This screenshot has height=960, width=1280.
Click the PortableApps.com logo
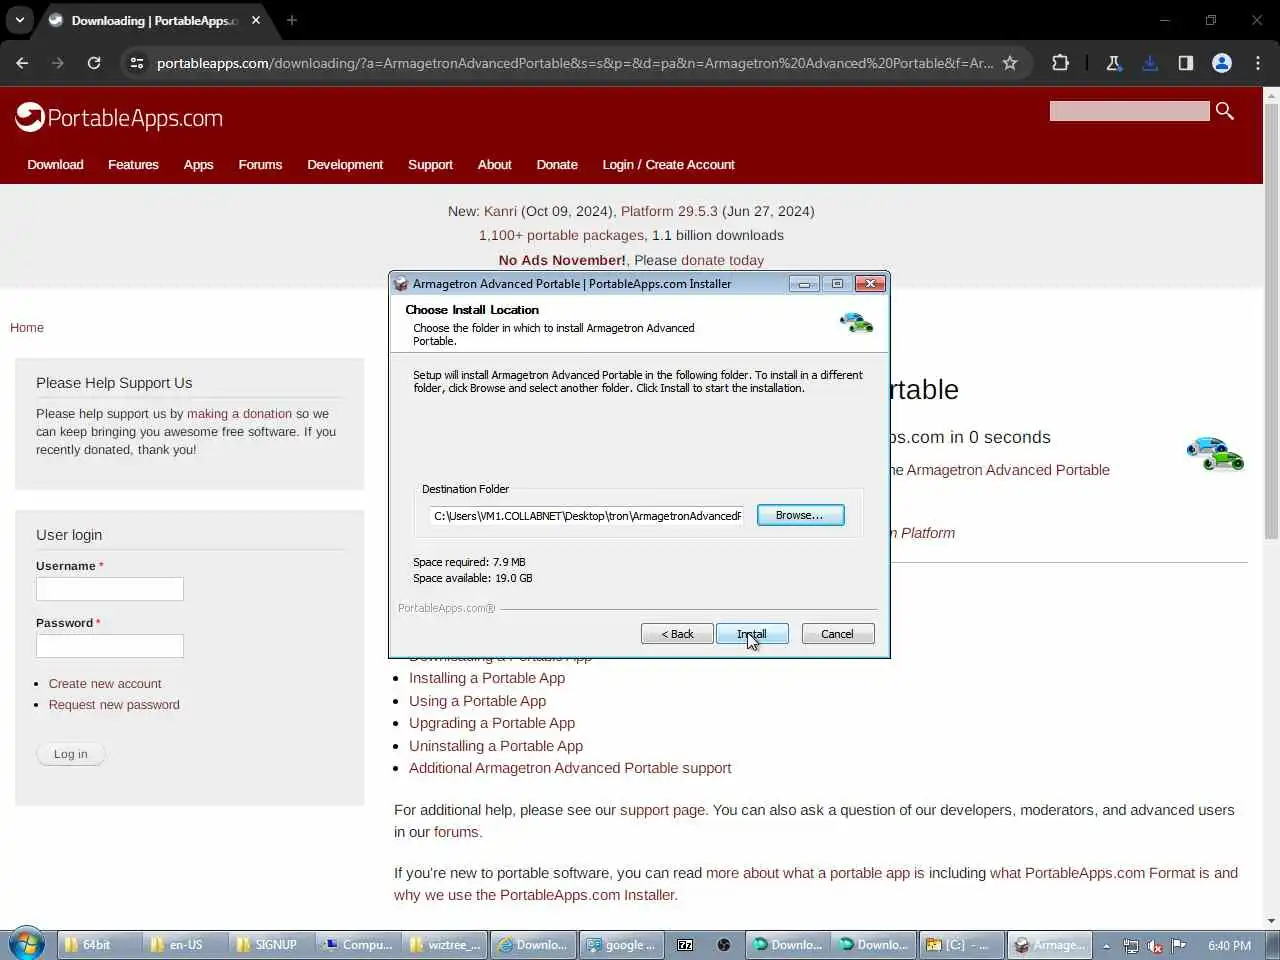pyautogui.click(x=119, y=118)
